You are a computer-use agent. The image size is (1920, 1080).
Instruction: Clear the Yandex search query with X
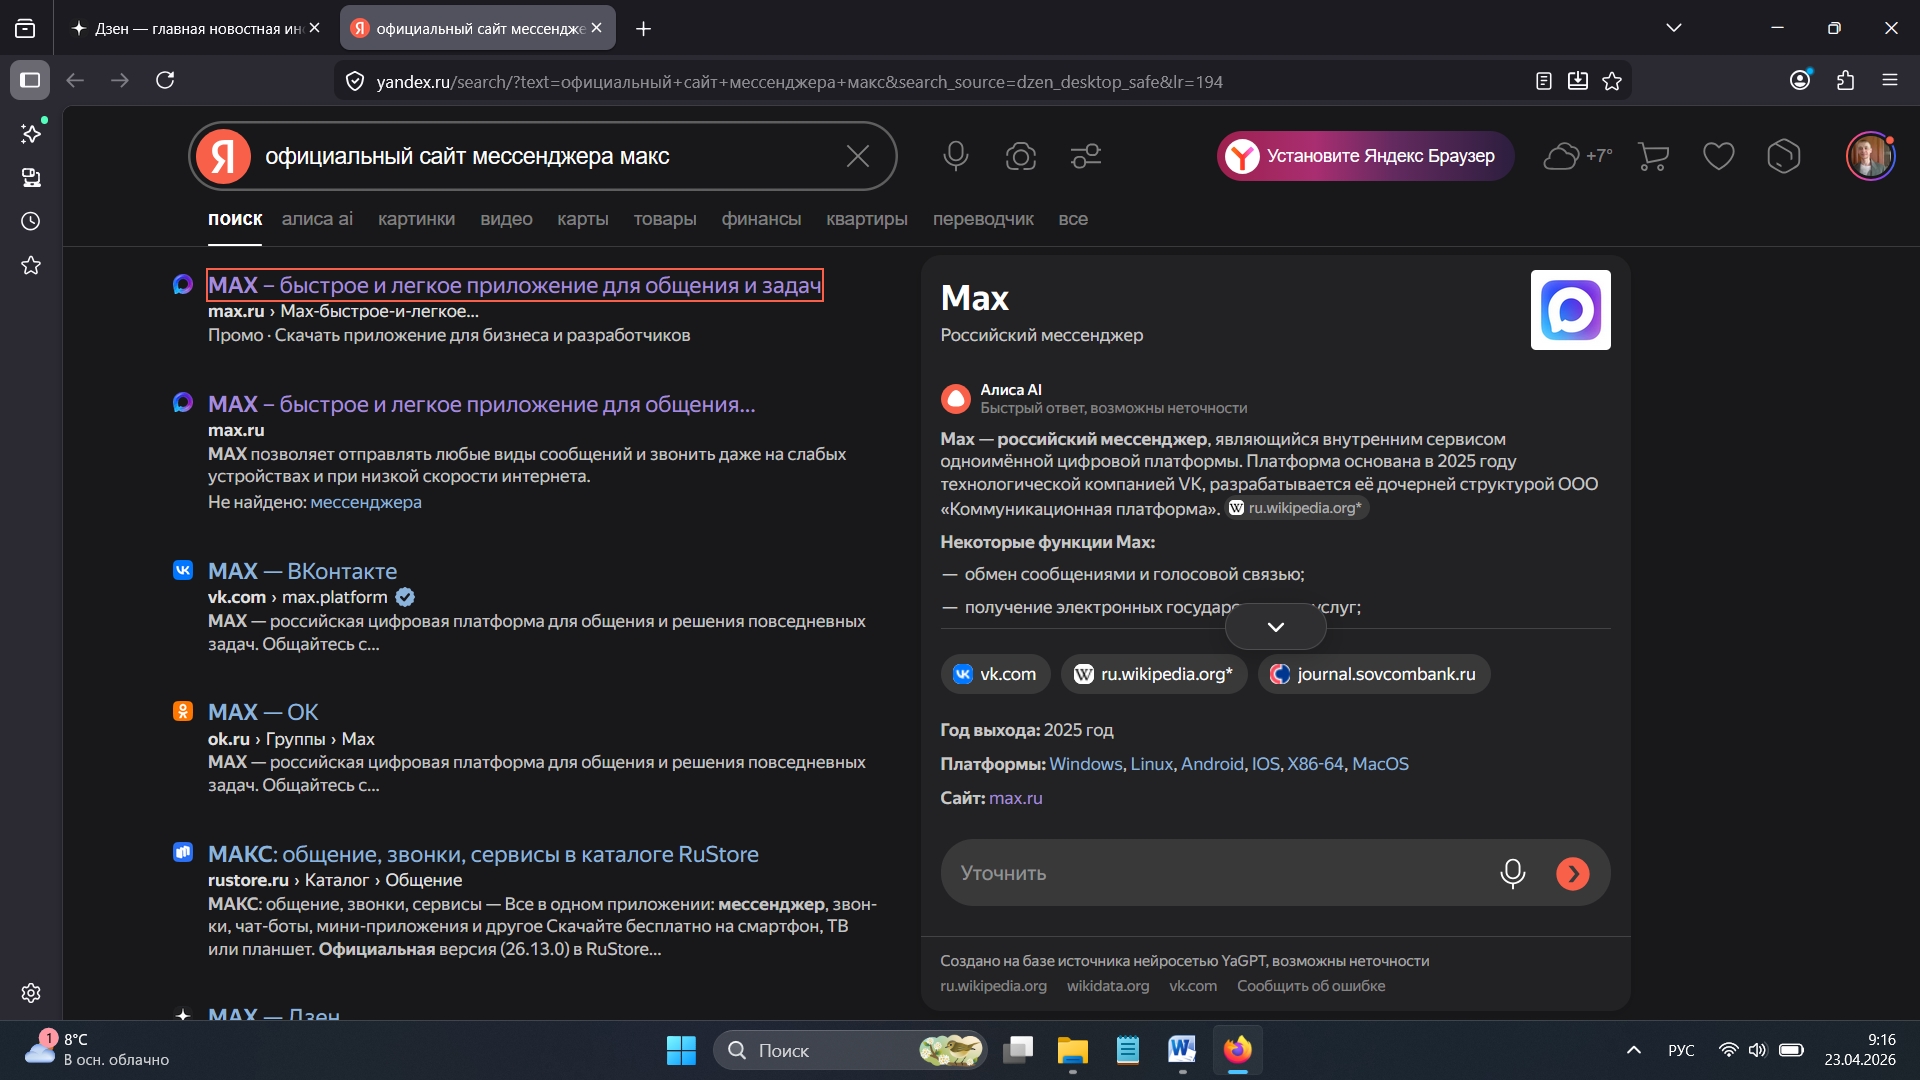pos(858,156)
